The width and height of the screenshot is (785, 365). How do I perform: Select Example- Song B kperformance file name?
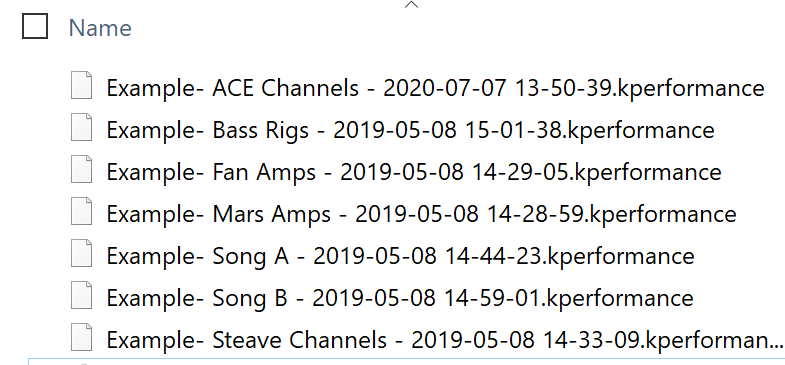pos(400,299)
